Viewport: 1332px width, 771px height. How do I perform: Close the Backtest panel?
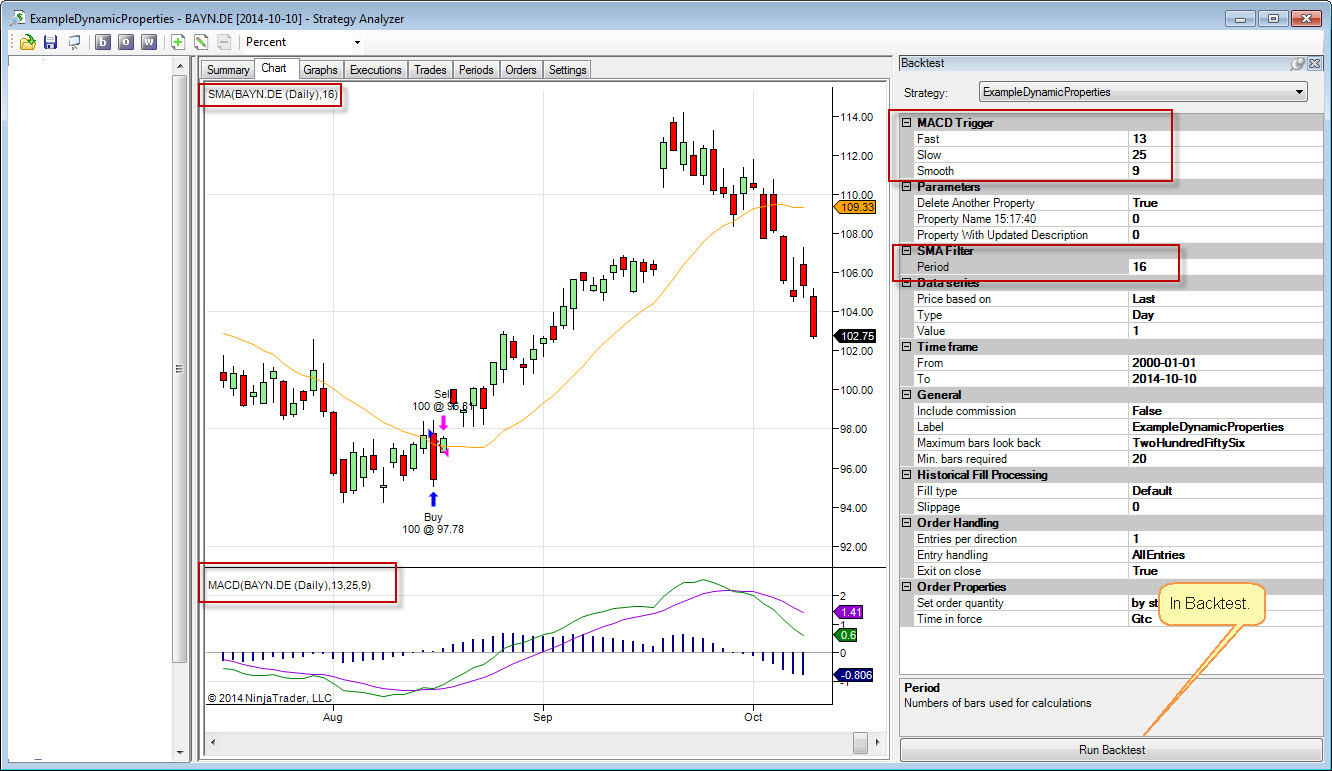(x=1314, y=63)
